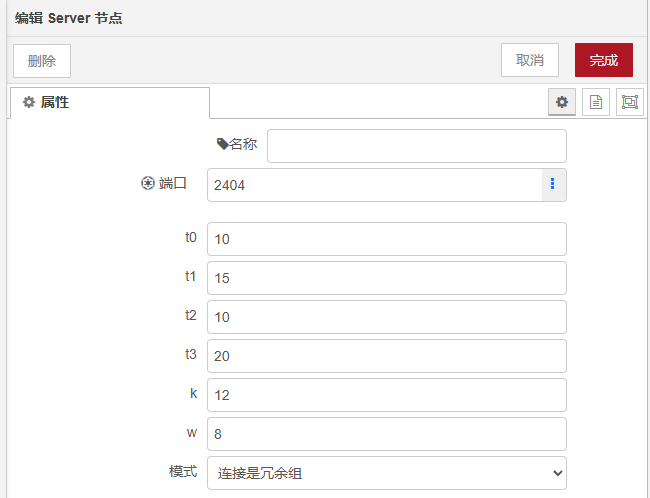Click the 端口 field showing 2404
650x498 pixels.
(x=374, y=185)
